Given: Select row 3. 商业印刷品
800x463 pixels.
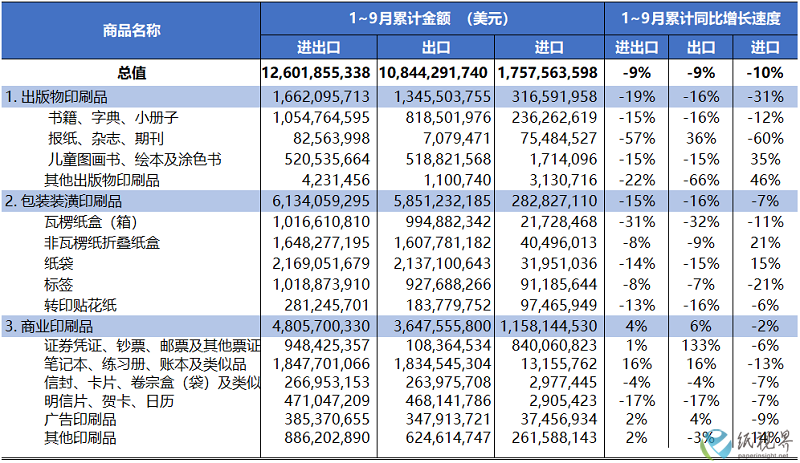Looking at the screenshot, I should coord(49,327).
